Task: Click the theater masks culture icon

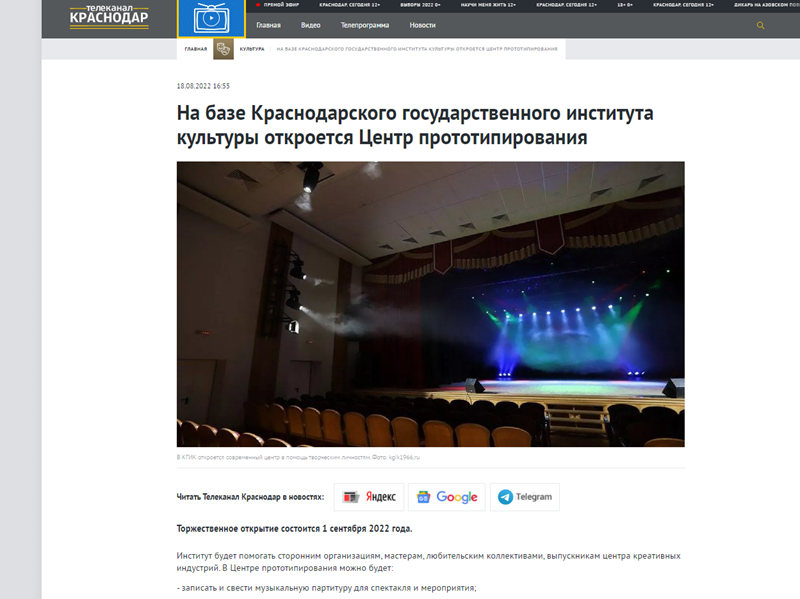Action: point(223,49)
